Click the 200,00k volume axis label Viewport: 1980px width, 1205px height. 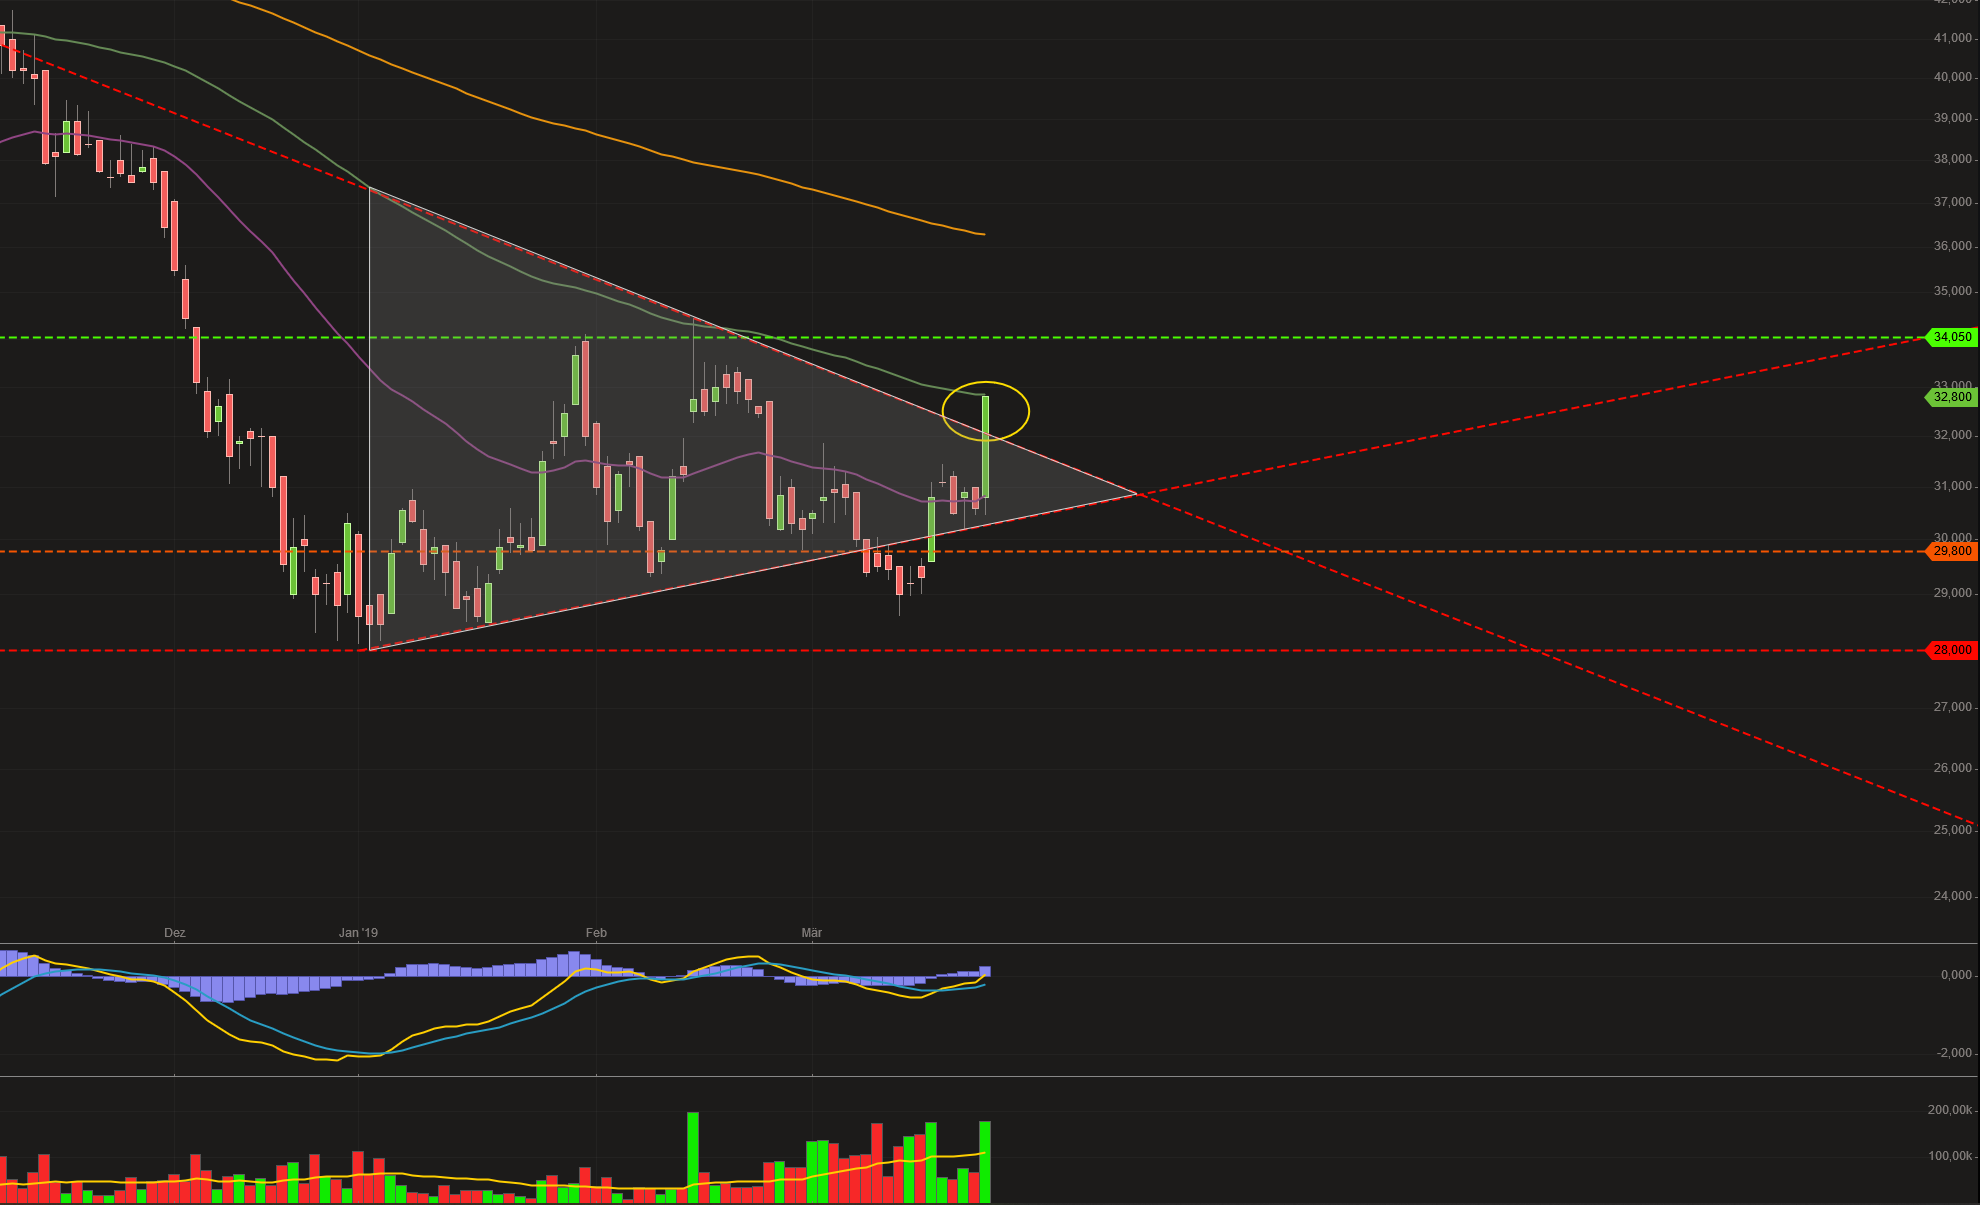coord(1949,1110)
